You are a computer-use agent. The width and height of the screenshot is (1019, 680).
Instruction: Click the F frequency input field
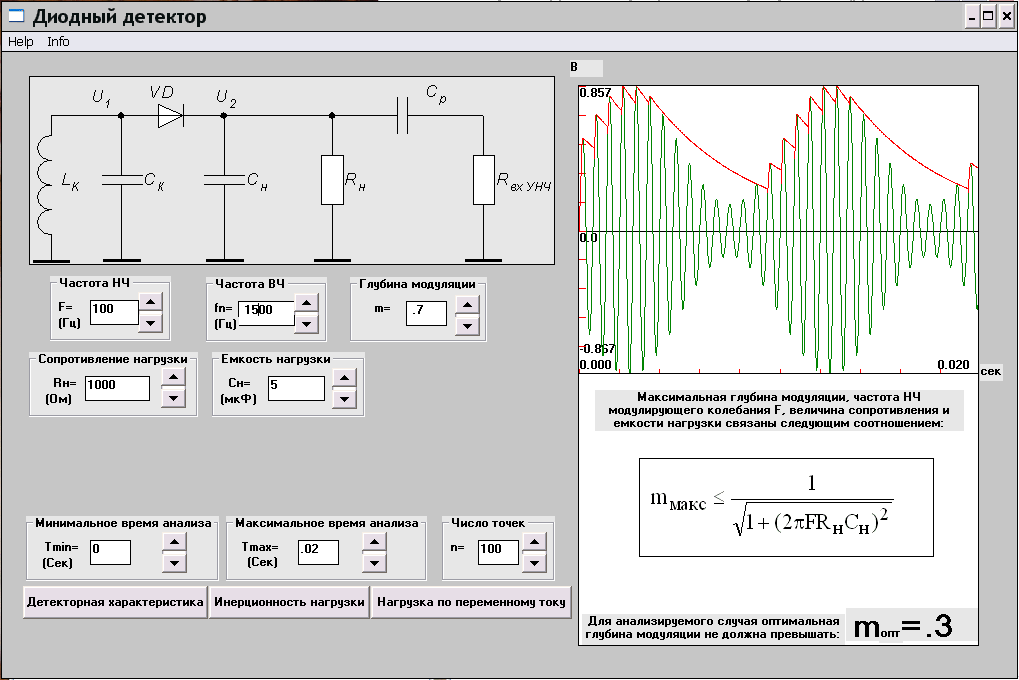(113, 311)
